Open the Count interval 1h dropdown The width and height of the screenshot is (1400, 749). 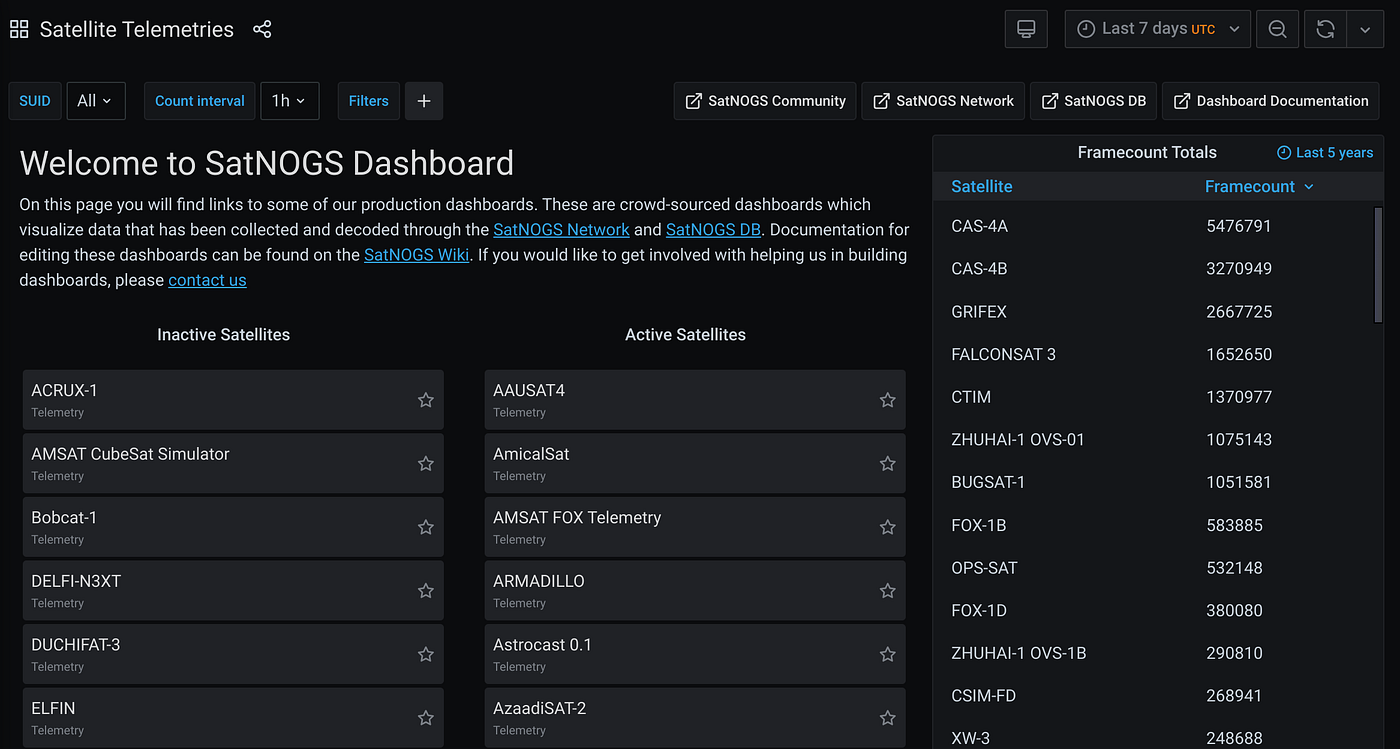290,101
